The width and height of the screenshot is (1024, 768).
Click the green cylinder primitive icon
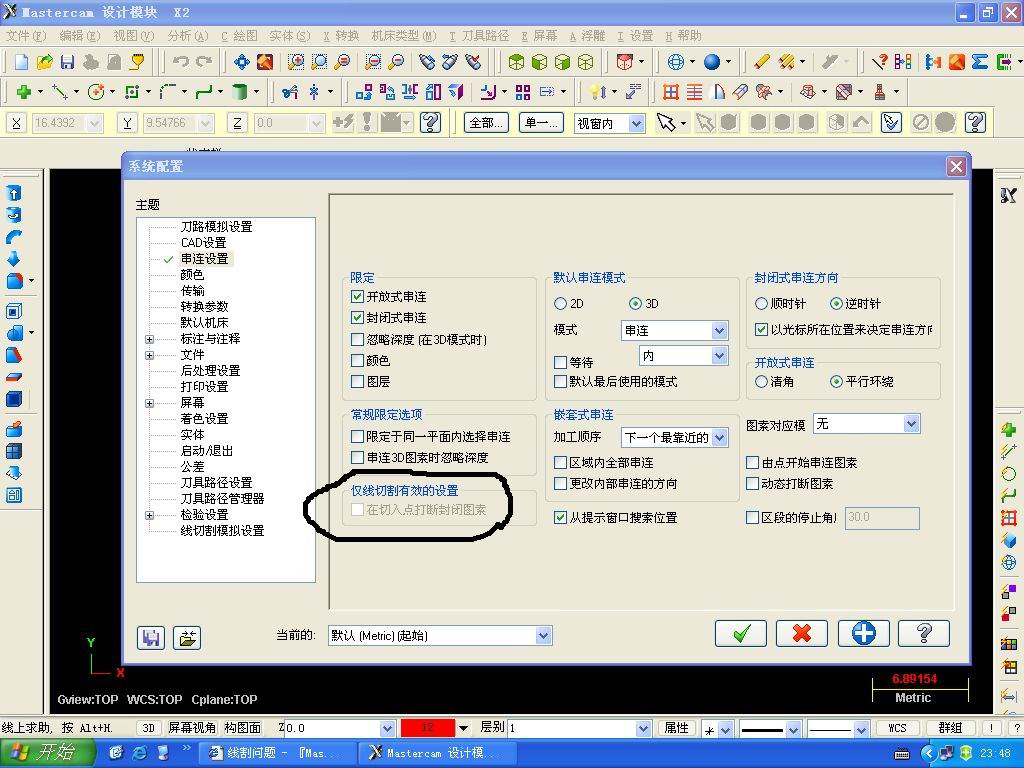pos(240,92)
